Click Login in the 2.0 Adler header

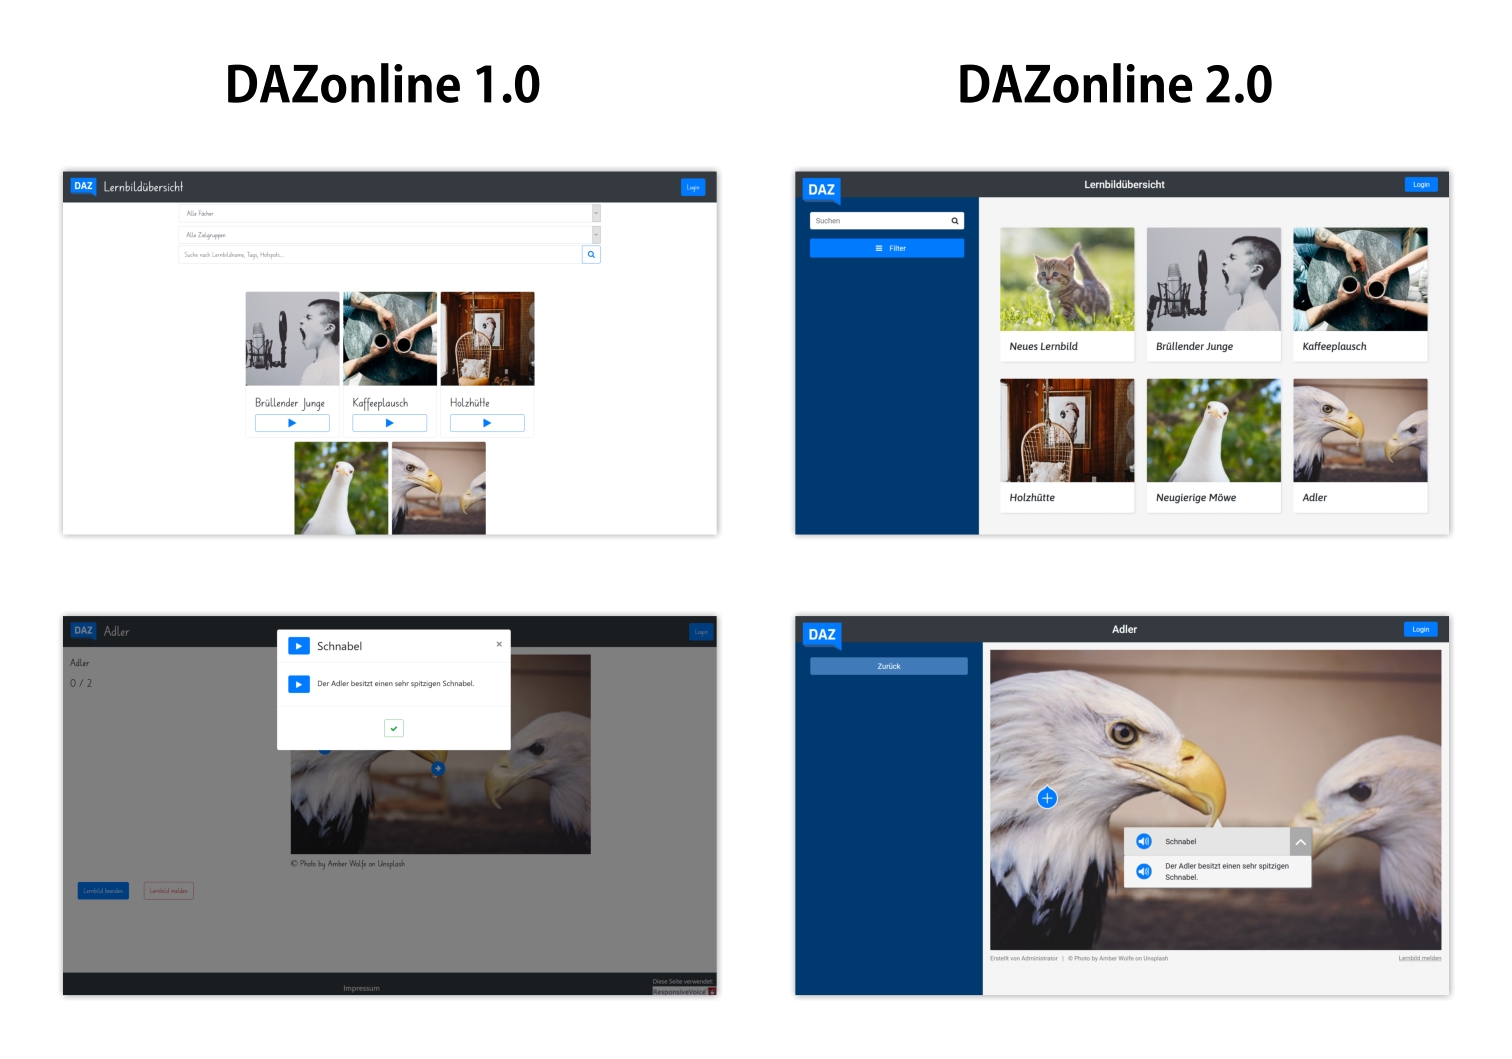[1421, 629]
